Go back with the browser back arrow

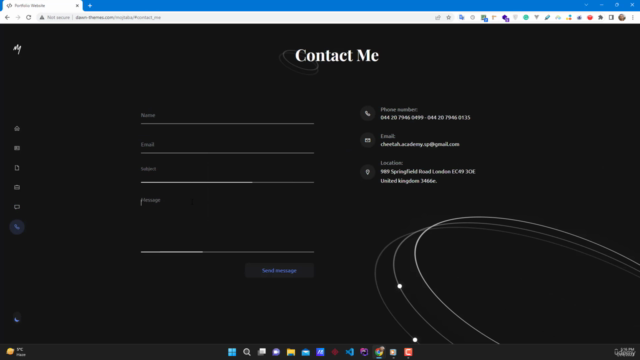coord(7,17)
